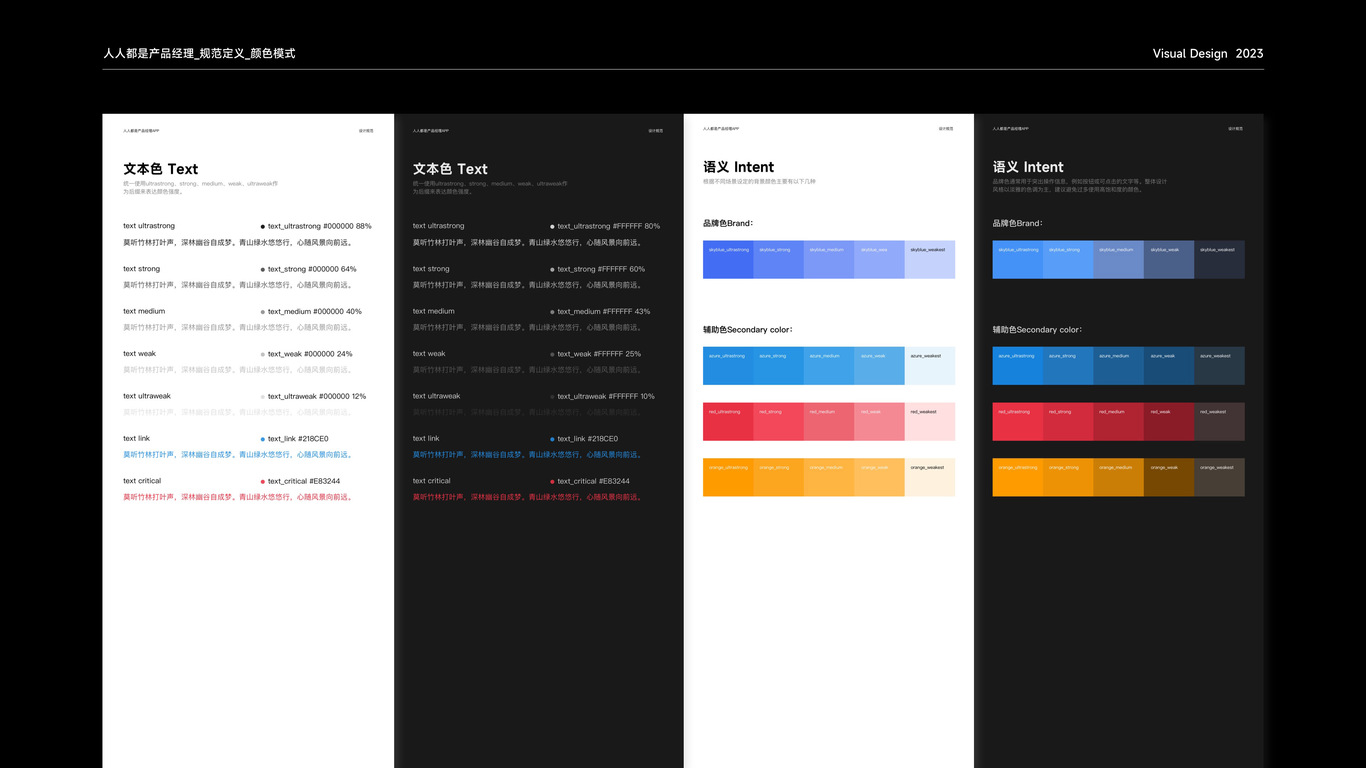This screenshot has height=768, width=1366.
Task: Click skyblue_ultrastrong swatch in light Intent panel
Action: pos(728,259)
